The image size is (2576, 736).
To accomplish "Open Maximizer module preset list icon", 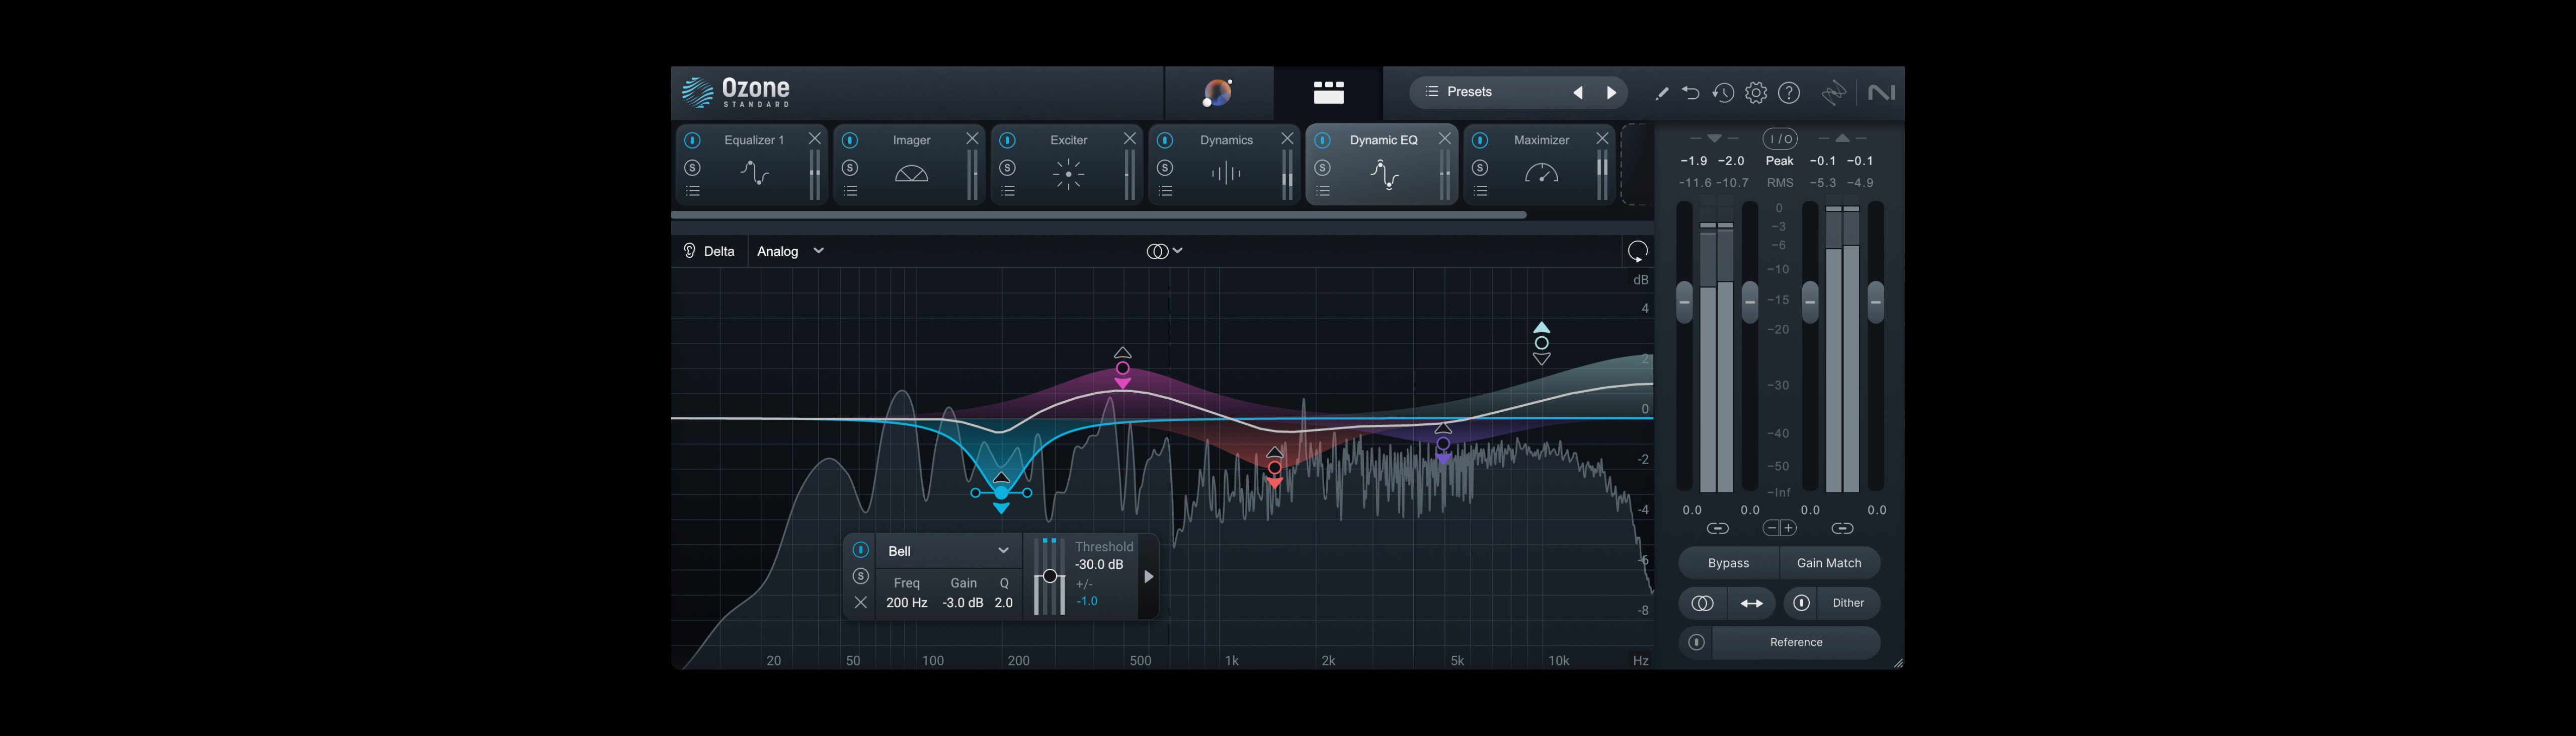I will click(x=1481, y=191).
